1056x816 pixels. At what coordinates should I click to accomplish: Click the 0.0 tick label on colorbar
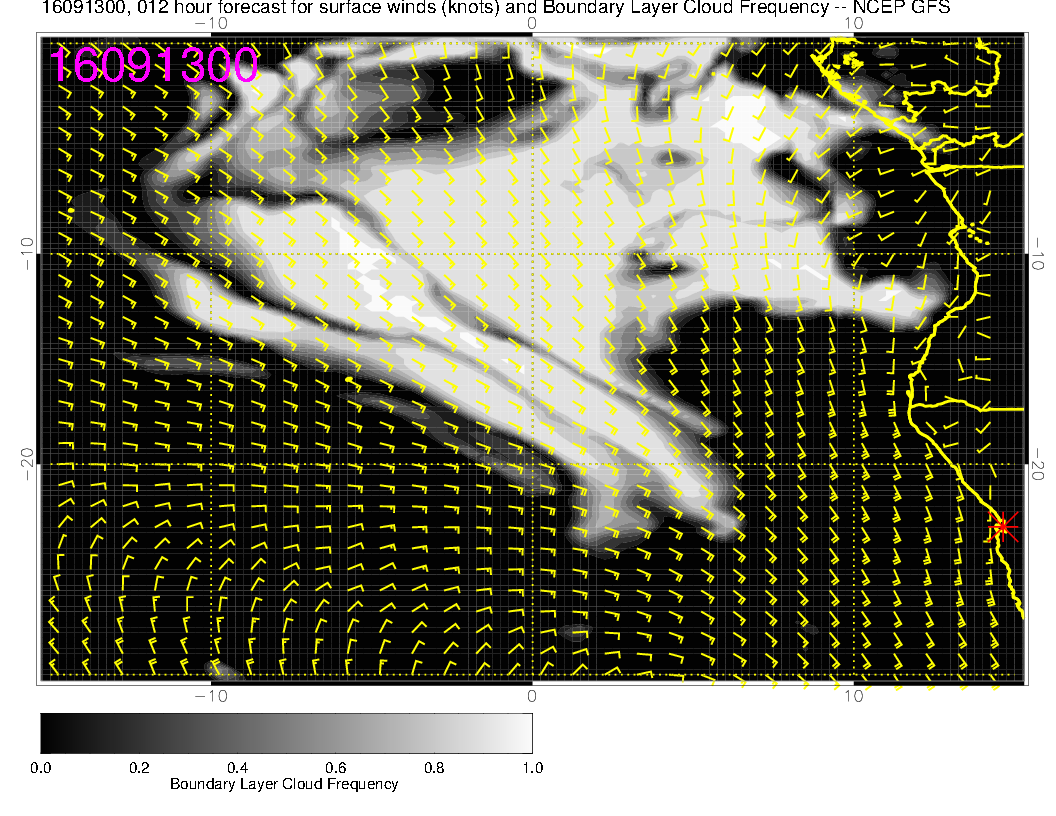[x=41, y=767]
